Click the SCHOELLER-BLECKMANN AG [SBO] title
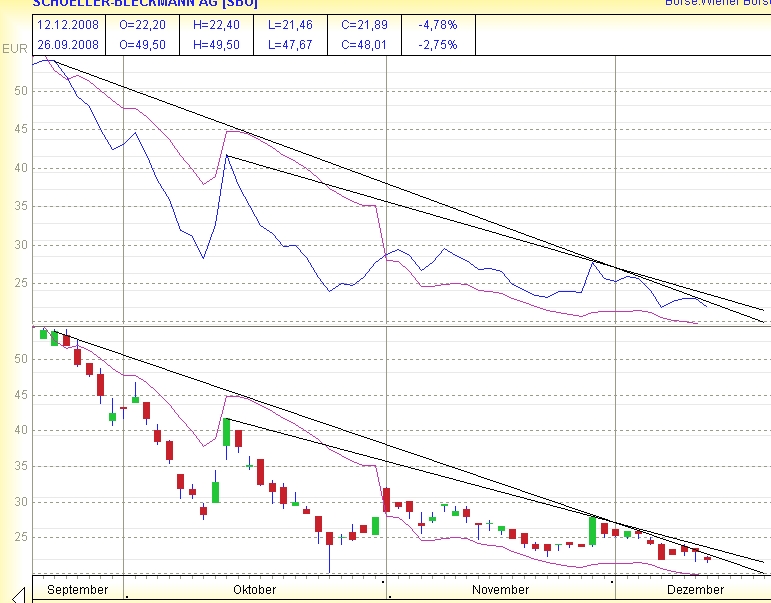 (x=145, y=4)
